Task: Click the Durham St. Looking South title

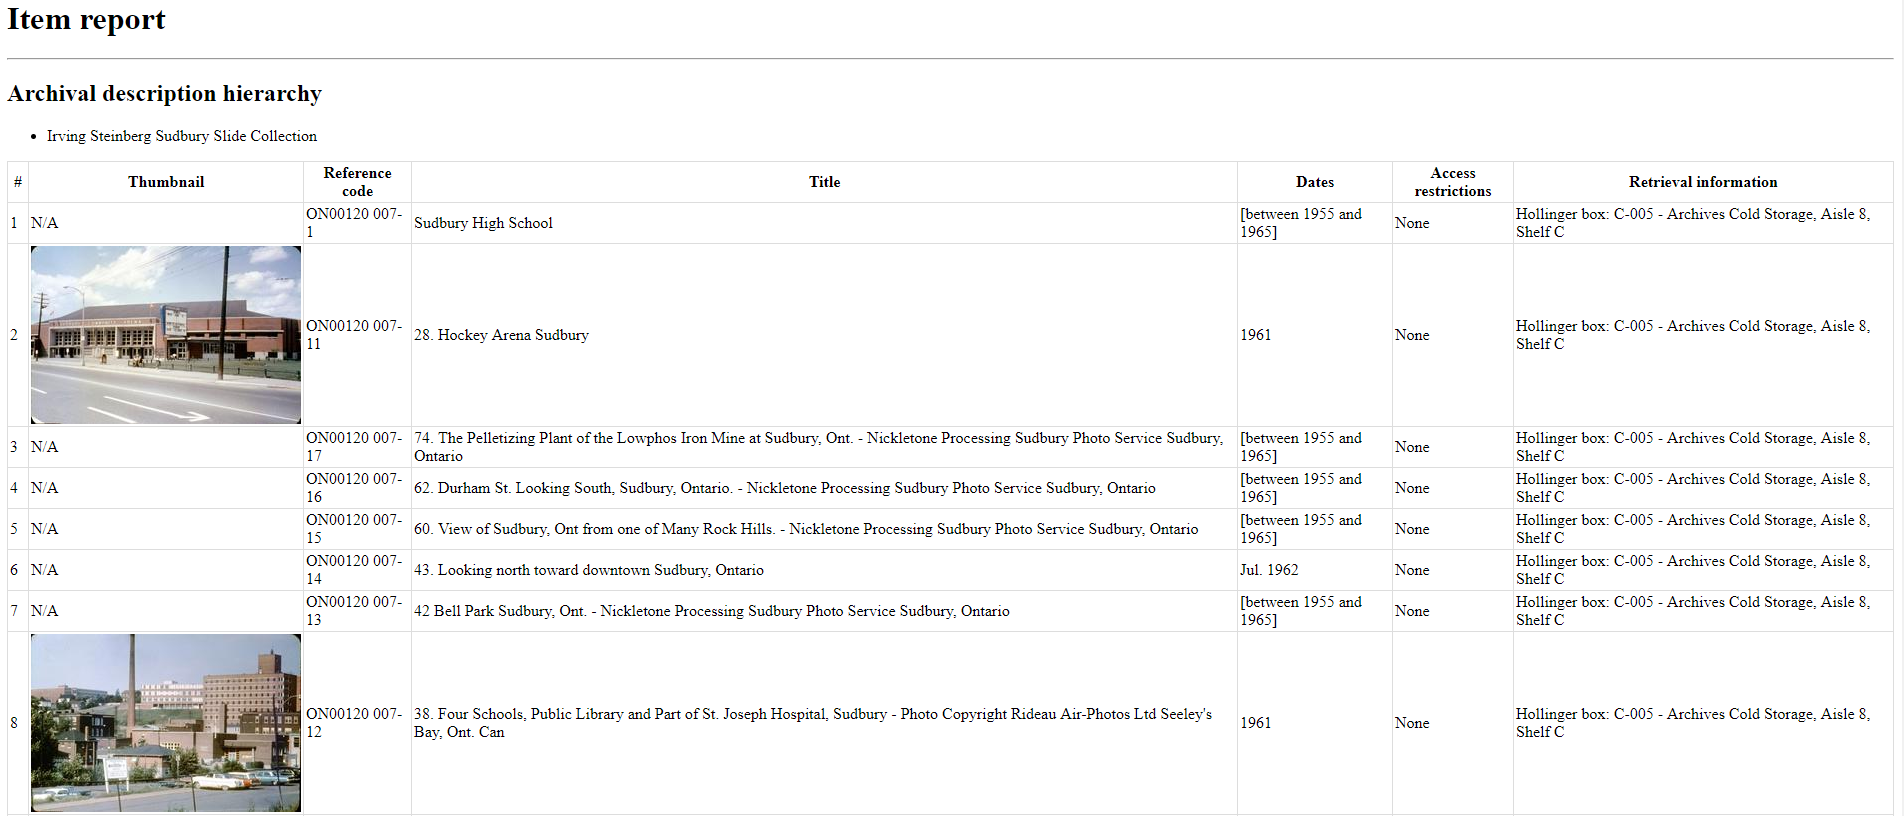Action: pyautogui.click(x=784, y=488)
